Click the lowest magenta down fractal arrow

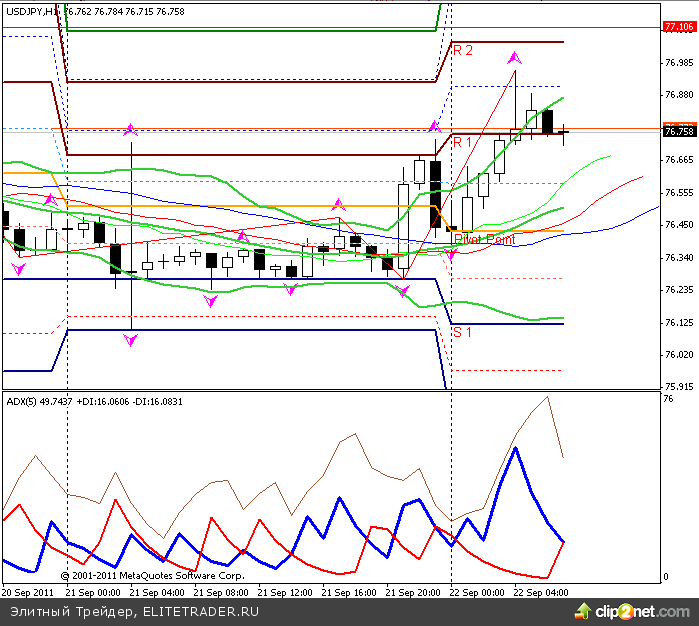[x=131, y=341]
